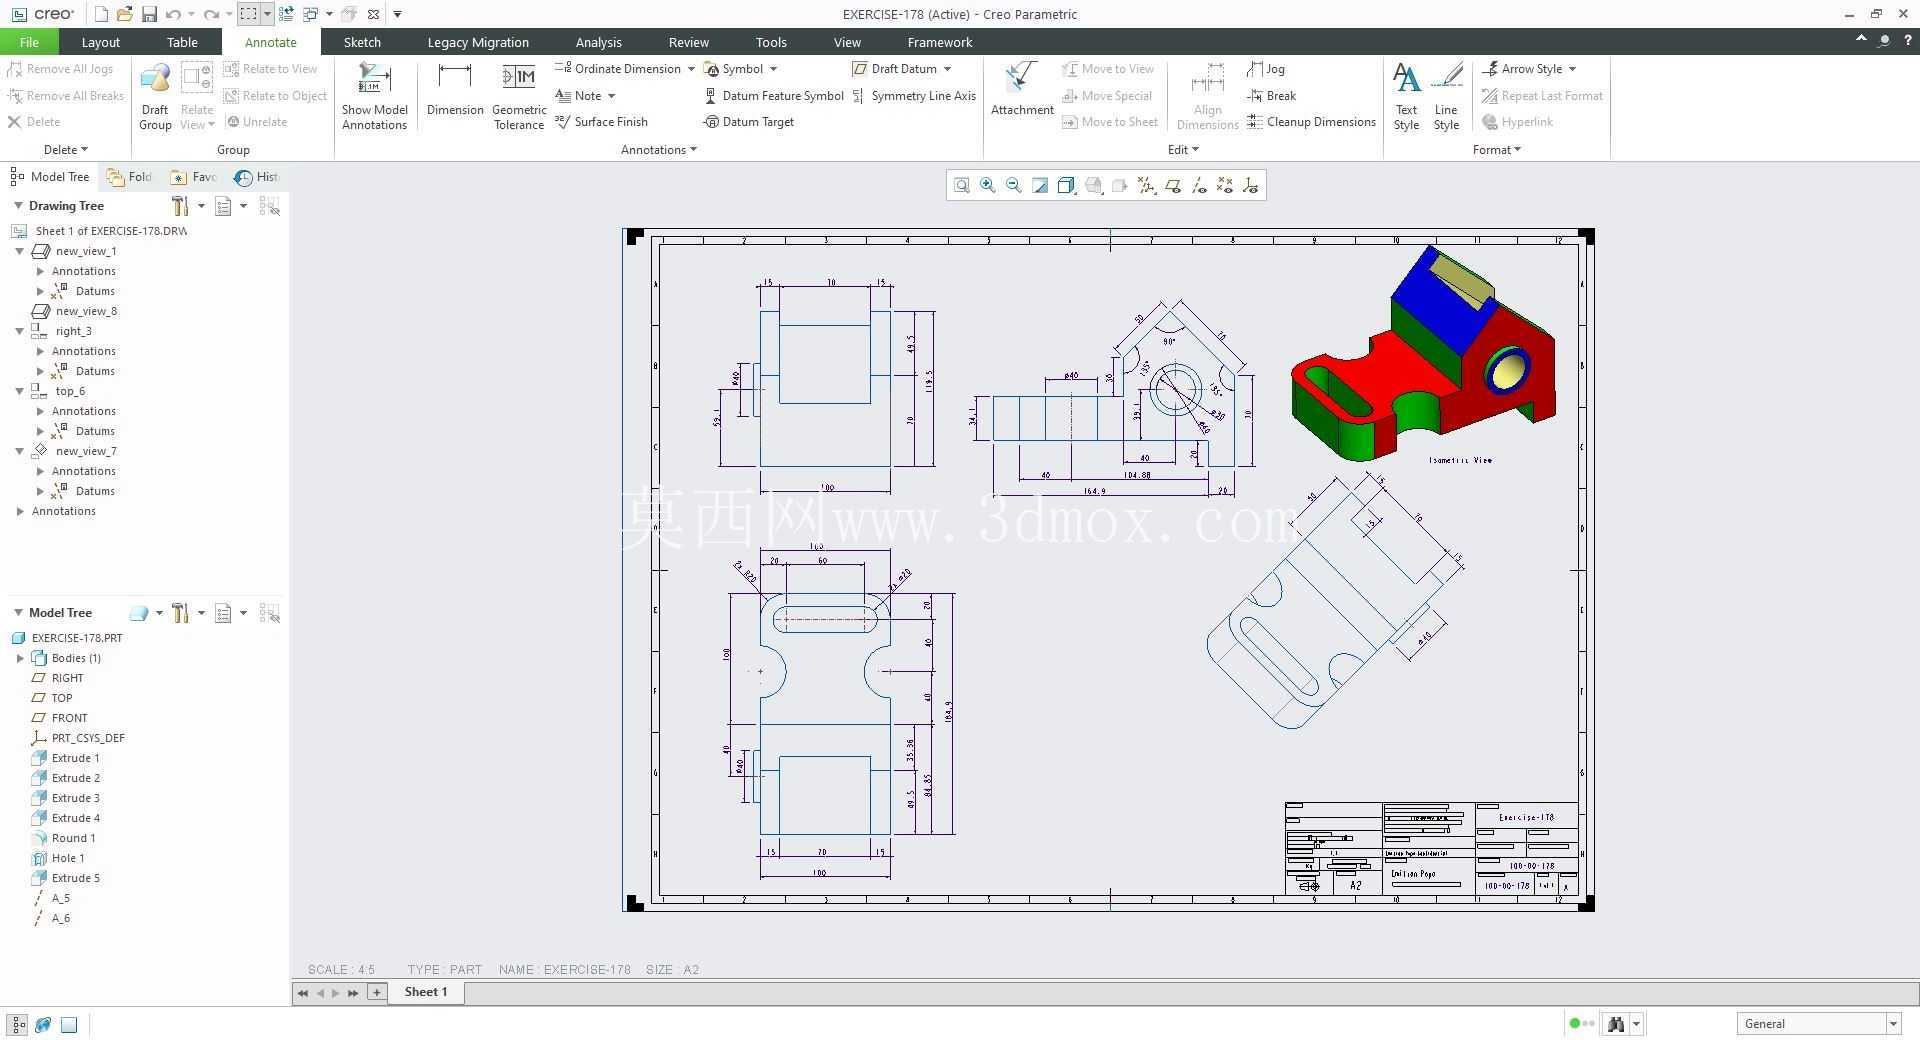This screenshot has height=1040, width=1920.
Task: Switch to the Table tab
Action: pyautogui.click(x=182, y=42)
